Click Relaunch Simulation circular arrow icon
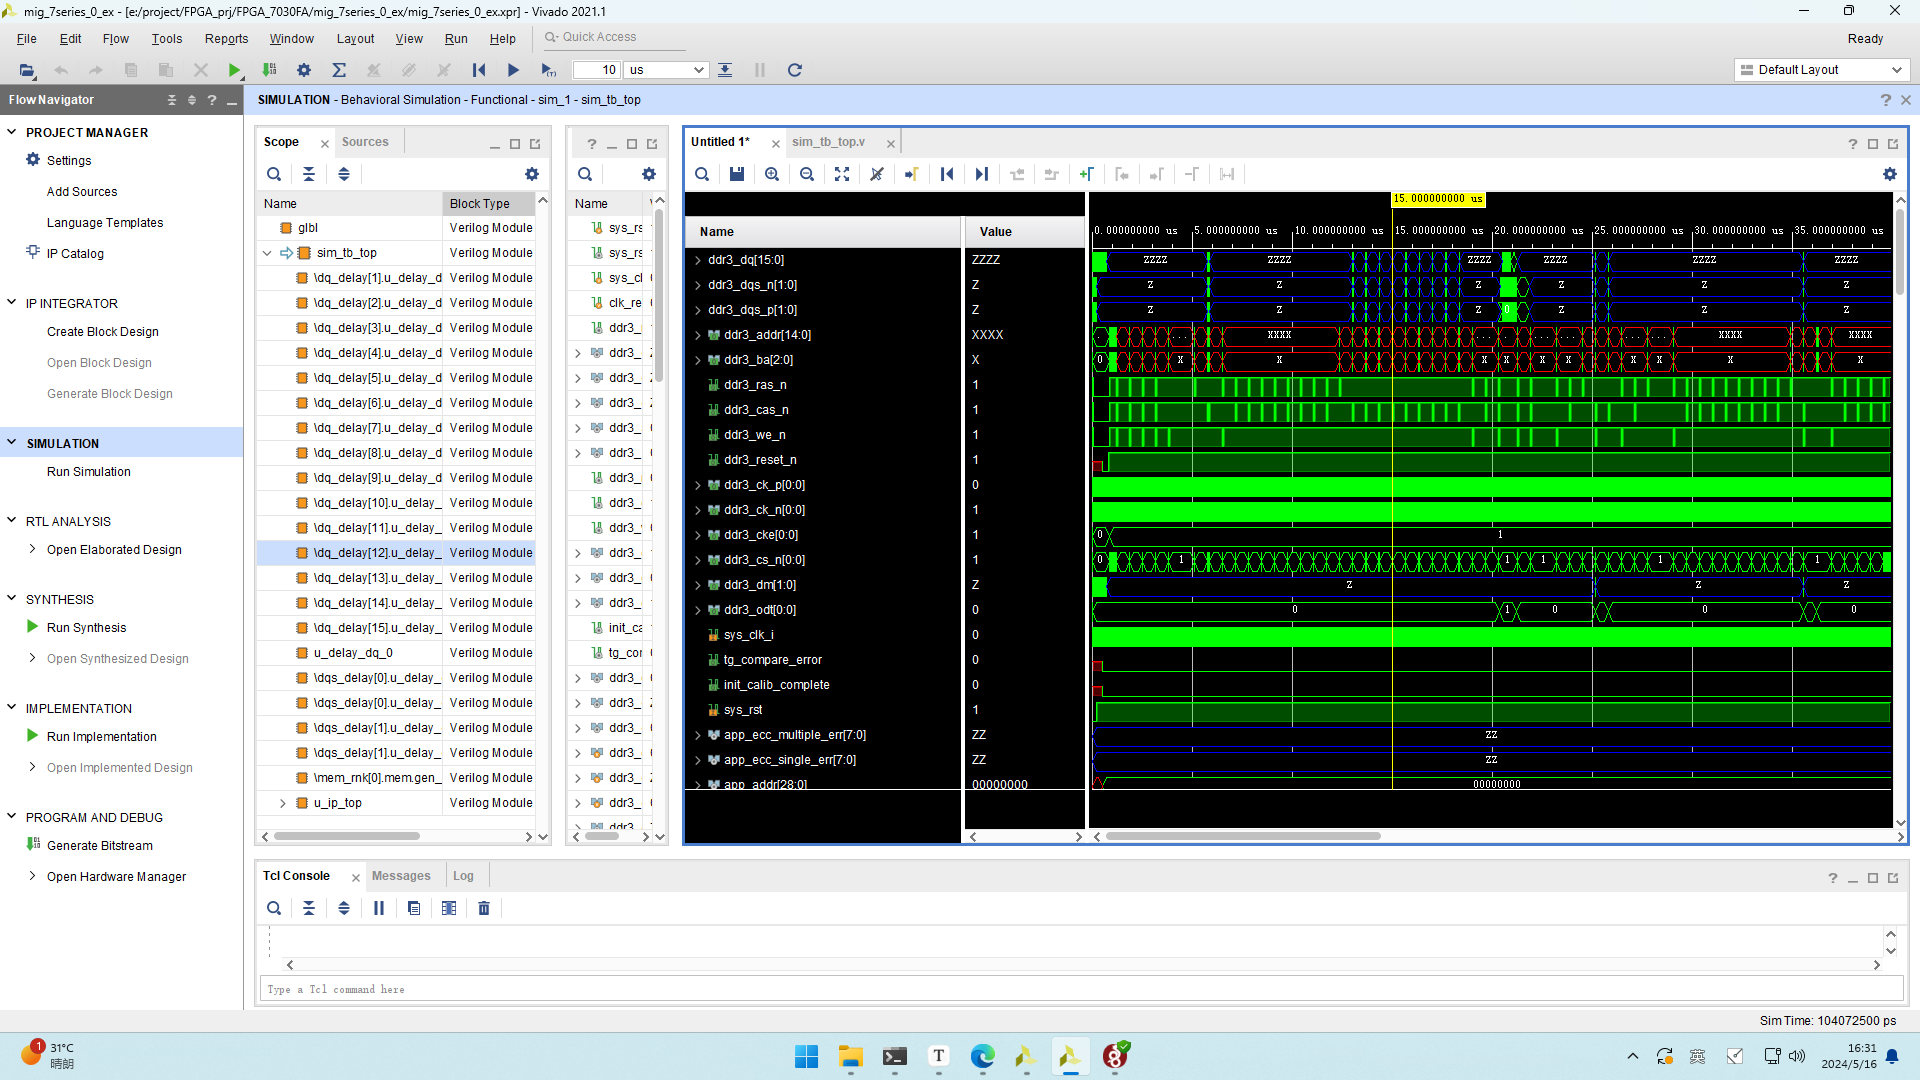Viewport: 1920px width, 1080px height. (x=795, y=70)
